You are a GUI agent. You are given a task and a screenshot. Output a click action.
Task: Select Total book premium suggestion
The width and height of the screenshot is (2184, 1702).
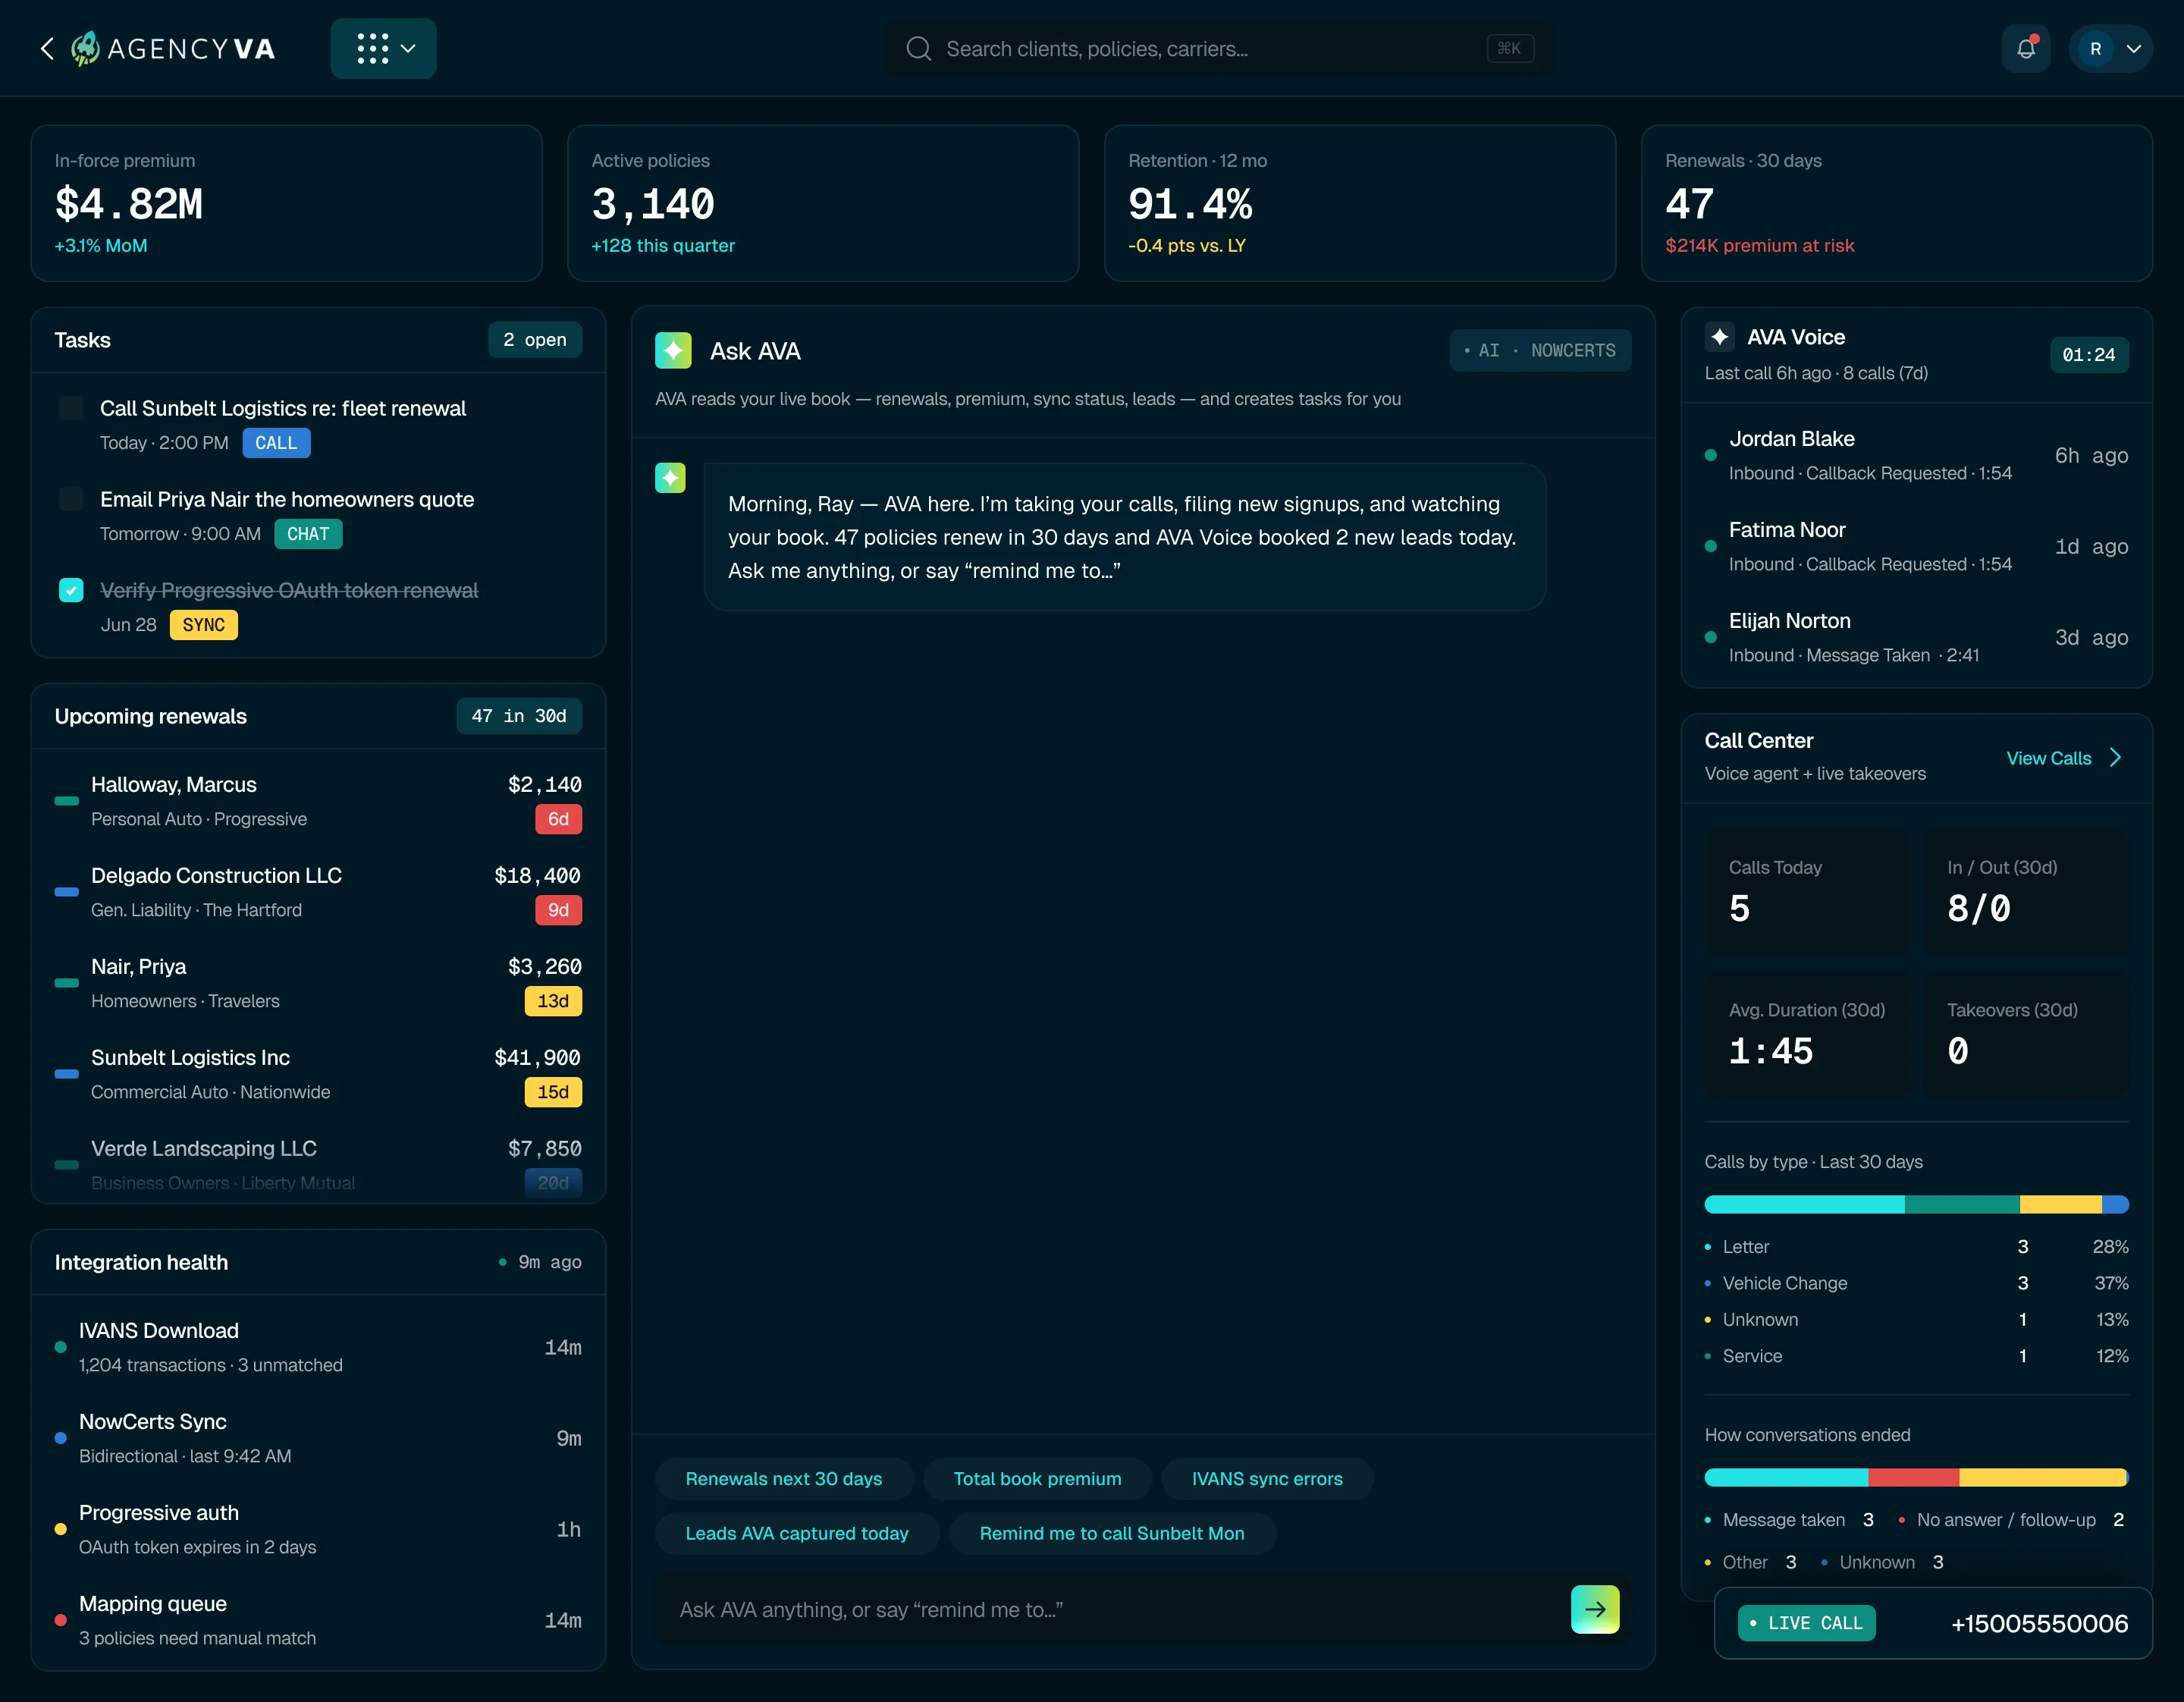click(1037, 1478)
